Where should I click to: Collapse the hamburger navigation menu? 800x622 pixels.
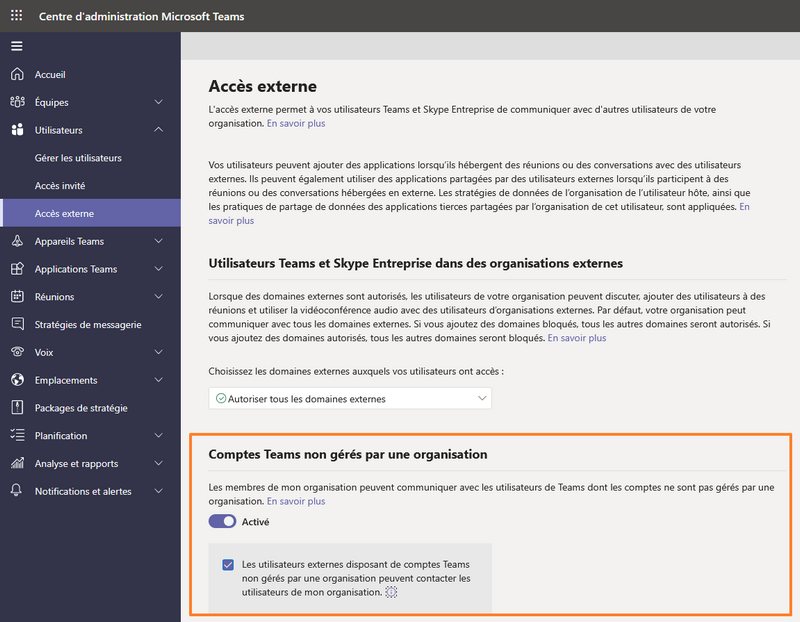click(17, 46)
